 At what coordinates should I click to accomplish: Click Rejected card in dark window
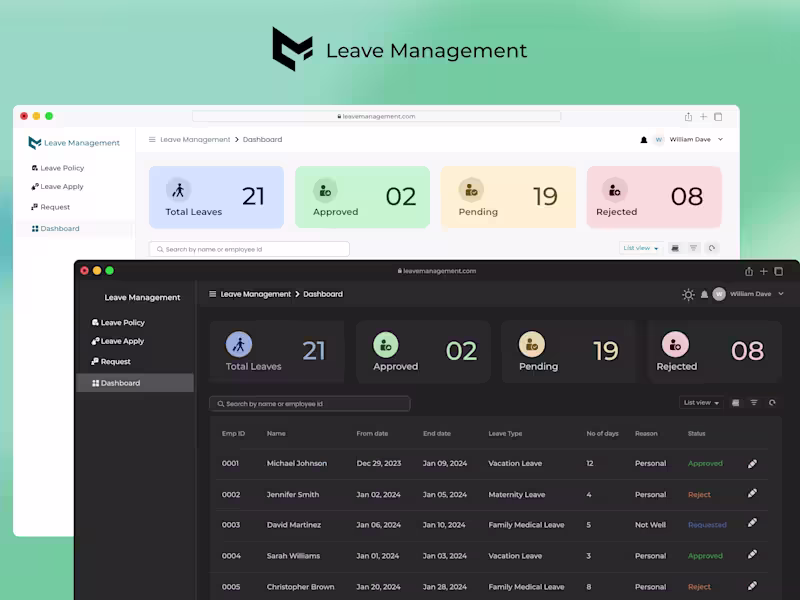click(x=714, y=352)
